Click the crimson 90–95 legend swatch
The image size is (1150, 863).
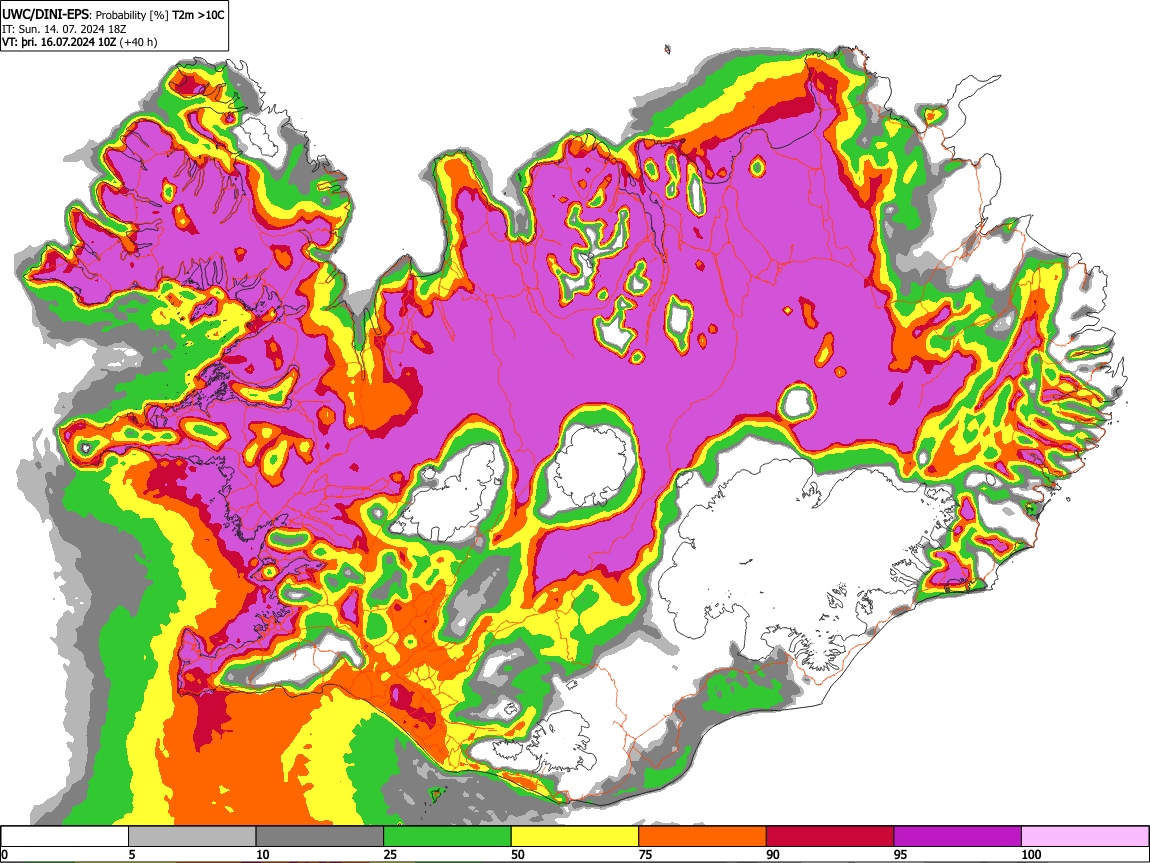(830, 837)
